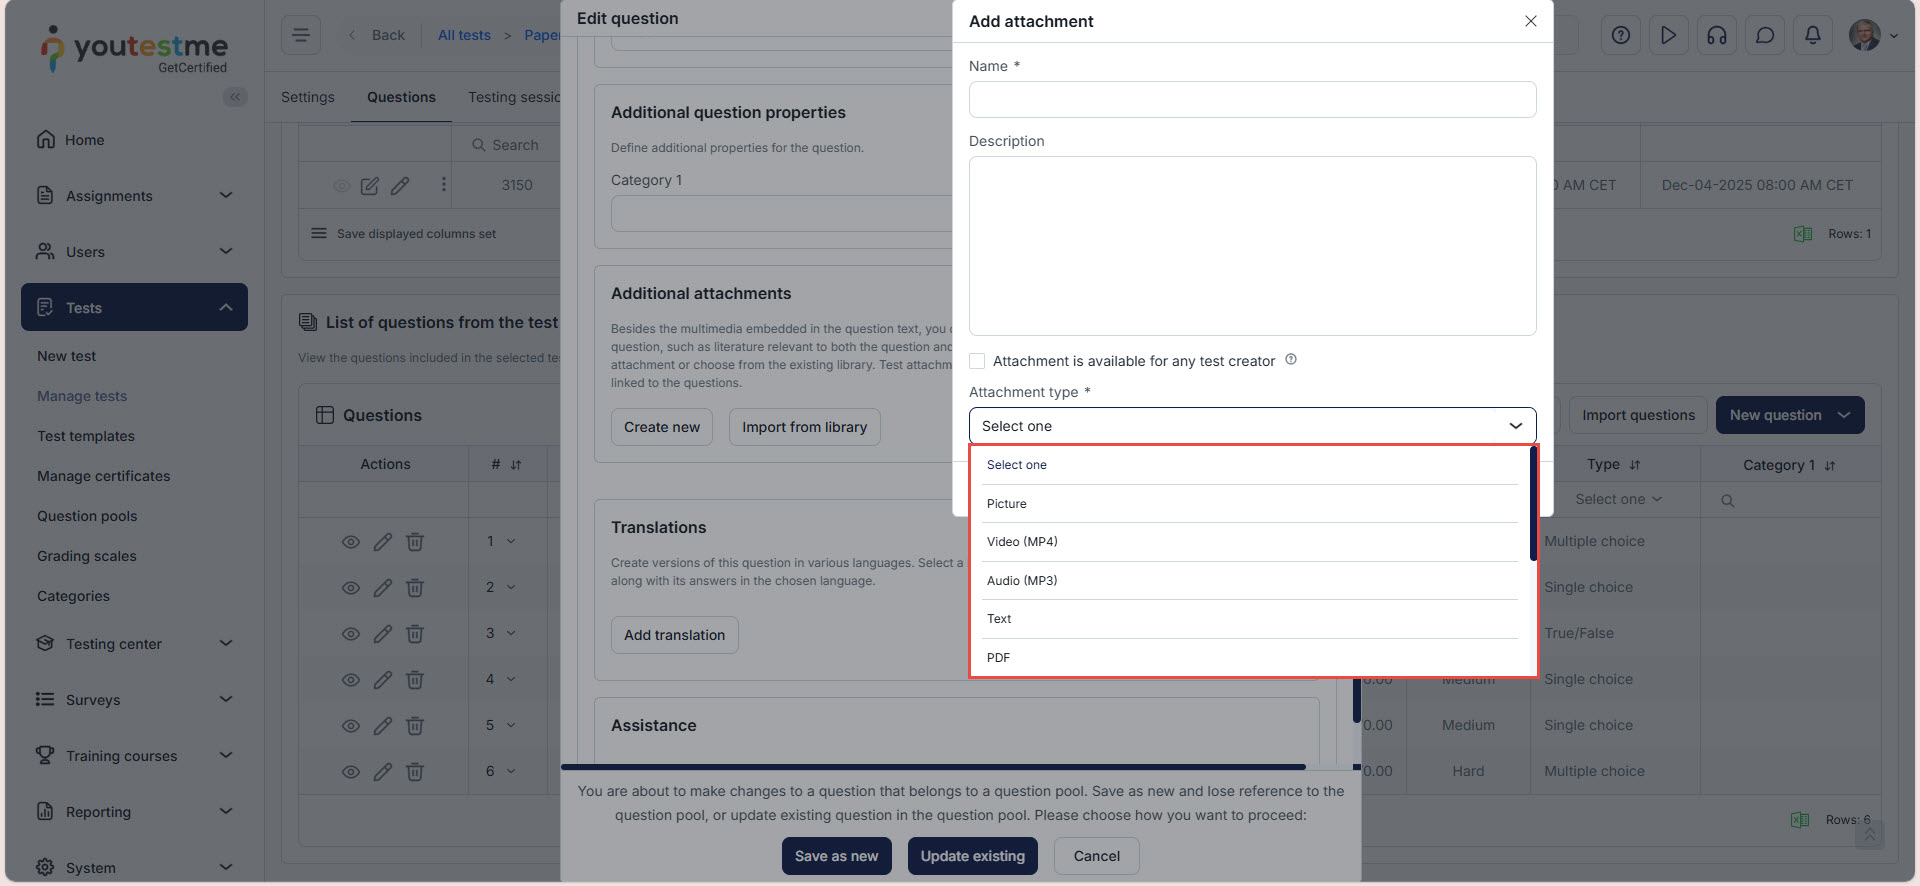Click the hamburger menu icon
The height and width of the screenshot is (886, 1920).
[300, 35]
